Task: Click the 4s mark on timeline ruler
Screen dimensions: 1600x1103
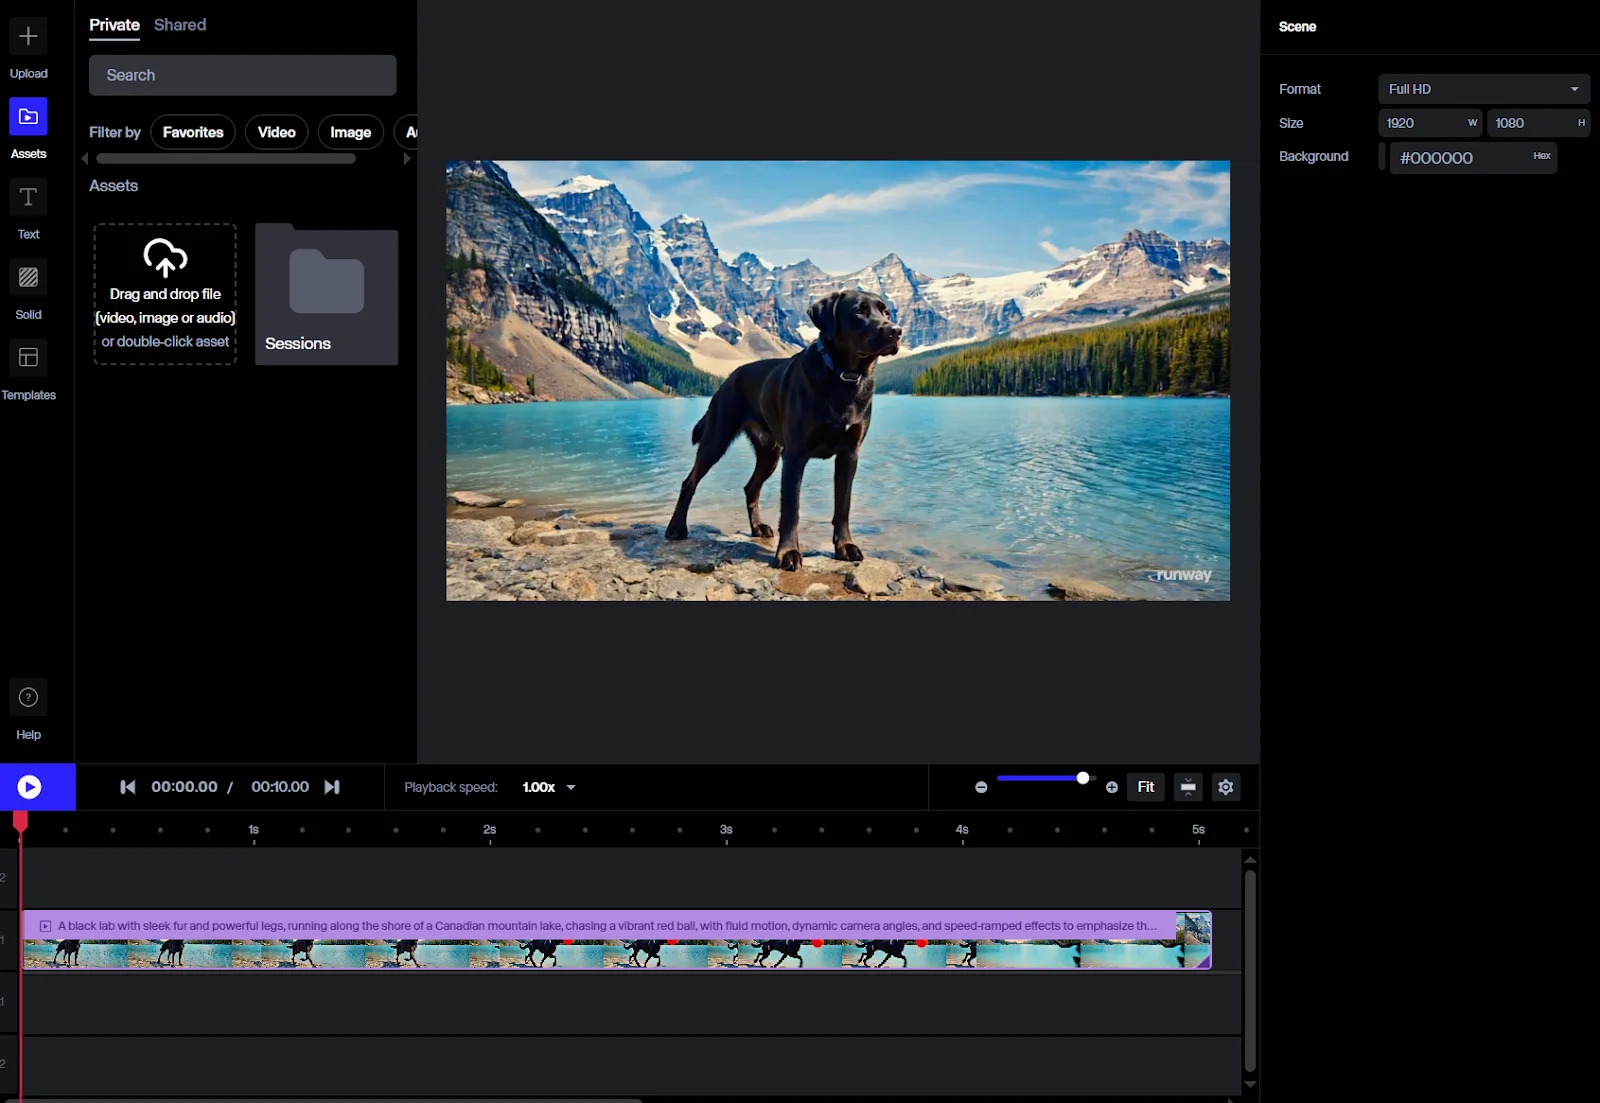Action: (x=962, y=830)
